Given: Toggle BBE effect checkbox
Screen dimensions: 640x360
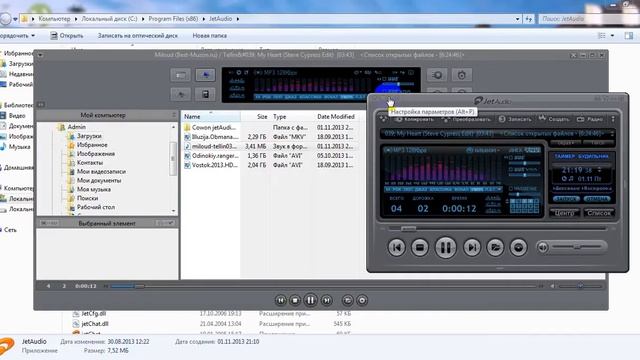Looking at the screenshot, I should coord(511,158).
